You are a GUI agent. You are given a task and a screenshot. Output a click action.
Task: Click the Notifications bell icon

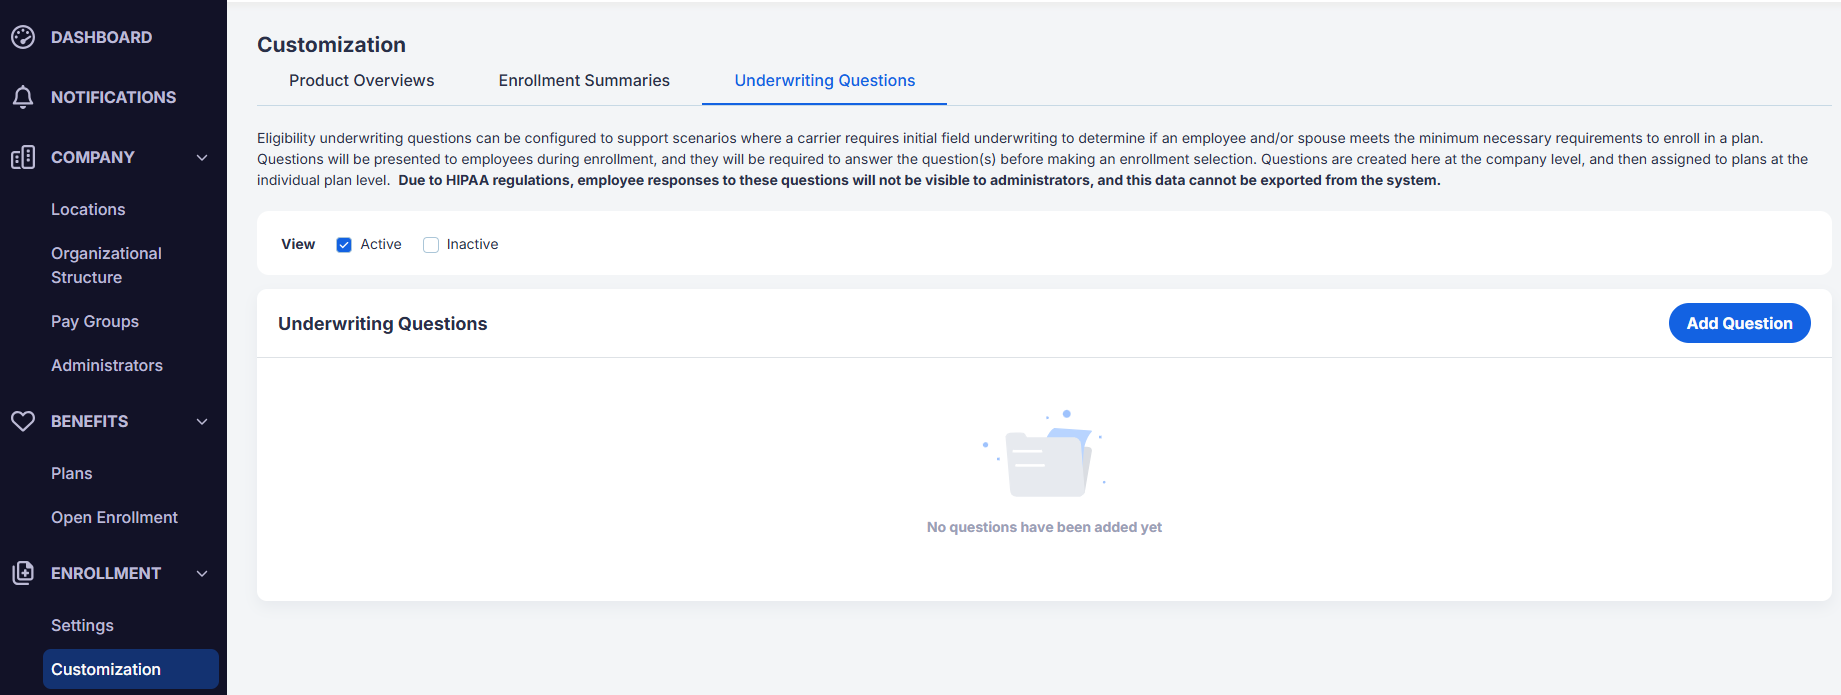coord(23,97)
